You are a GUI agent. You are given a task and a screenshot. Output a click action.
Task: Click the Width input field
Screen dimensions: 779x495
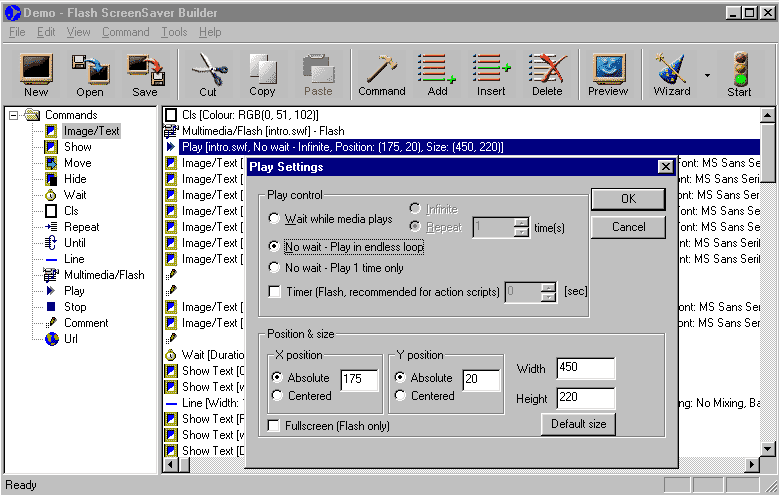pyautogui.click(x=585, y=369)
